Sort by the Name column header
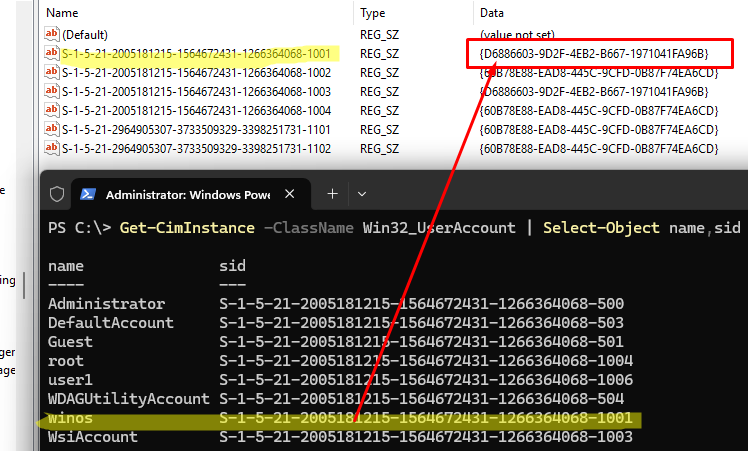The height and width of the screenshot is (451, 748). [x=62, y=13]
